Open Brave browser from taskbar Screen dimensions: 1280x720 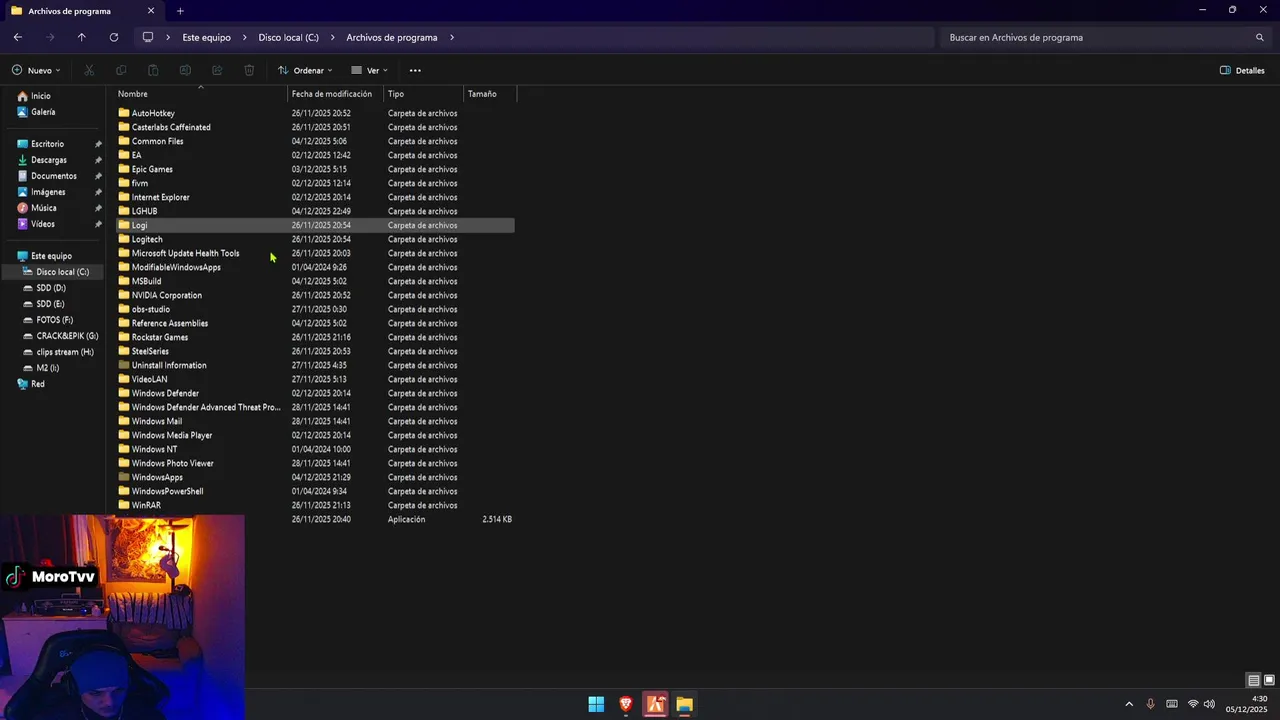(626, 704)
